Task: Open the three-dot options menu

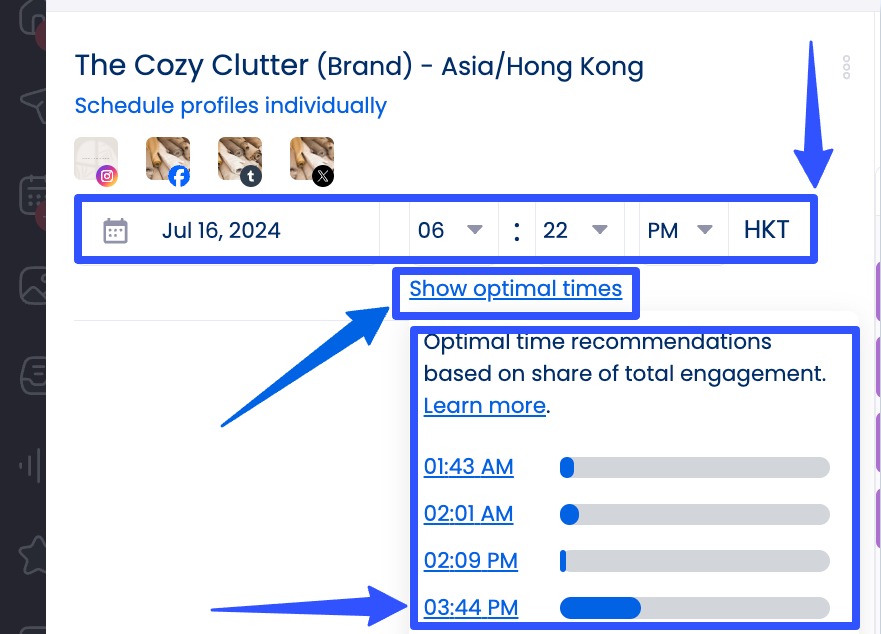Action: [x=846, y=67]
